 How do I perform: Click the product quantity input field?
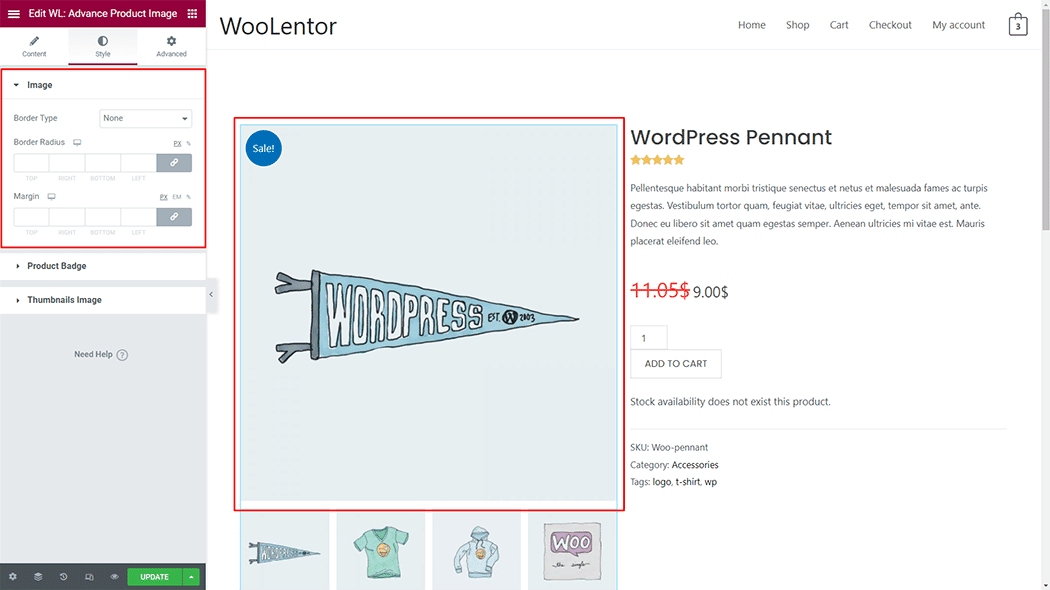648,338
